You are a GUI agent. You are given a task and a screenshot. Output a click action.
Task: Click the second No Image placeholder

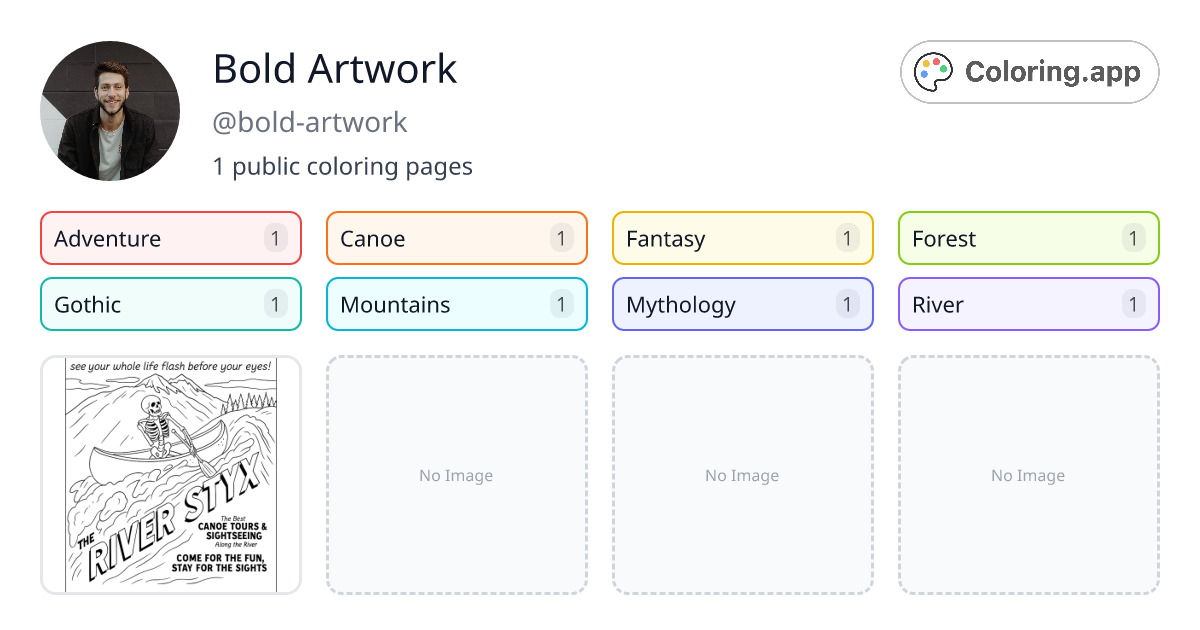tap(456, 475)
